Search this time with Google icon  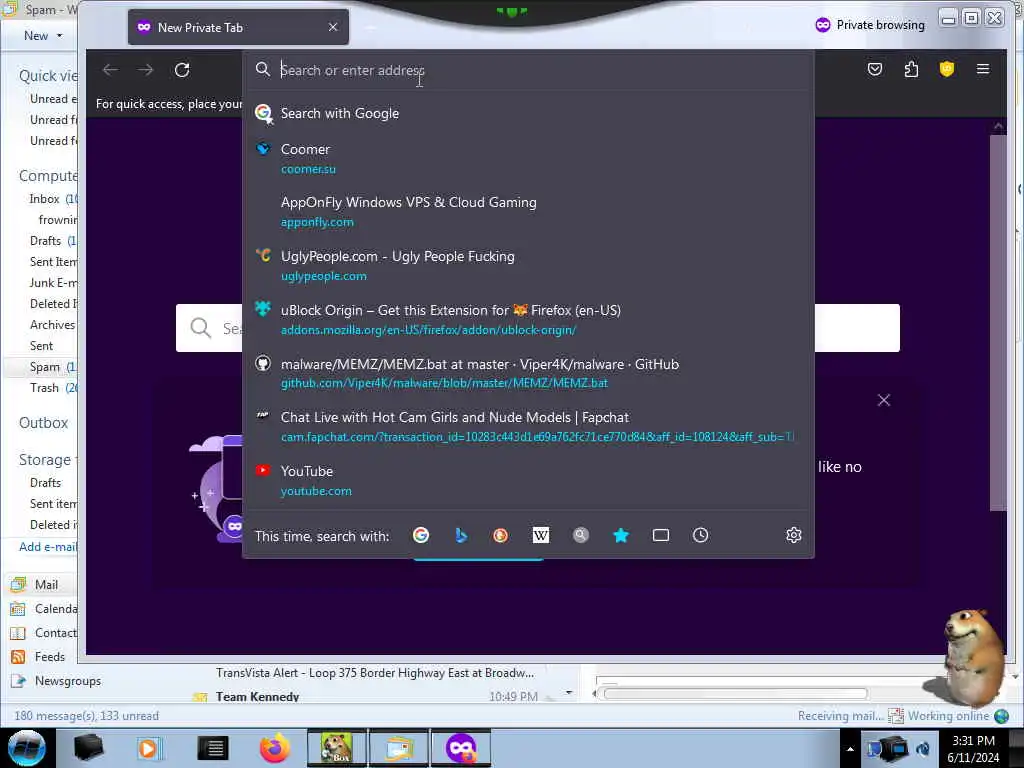point(421,536)
